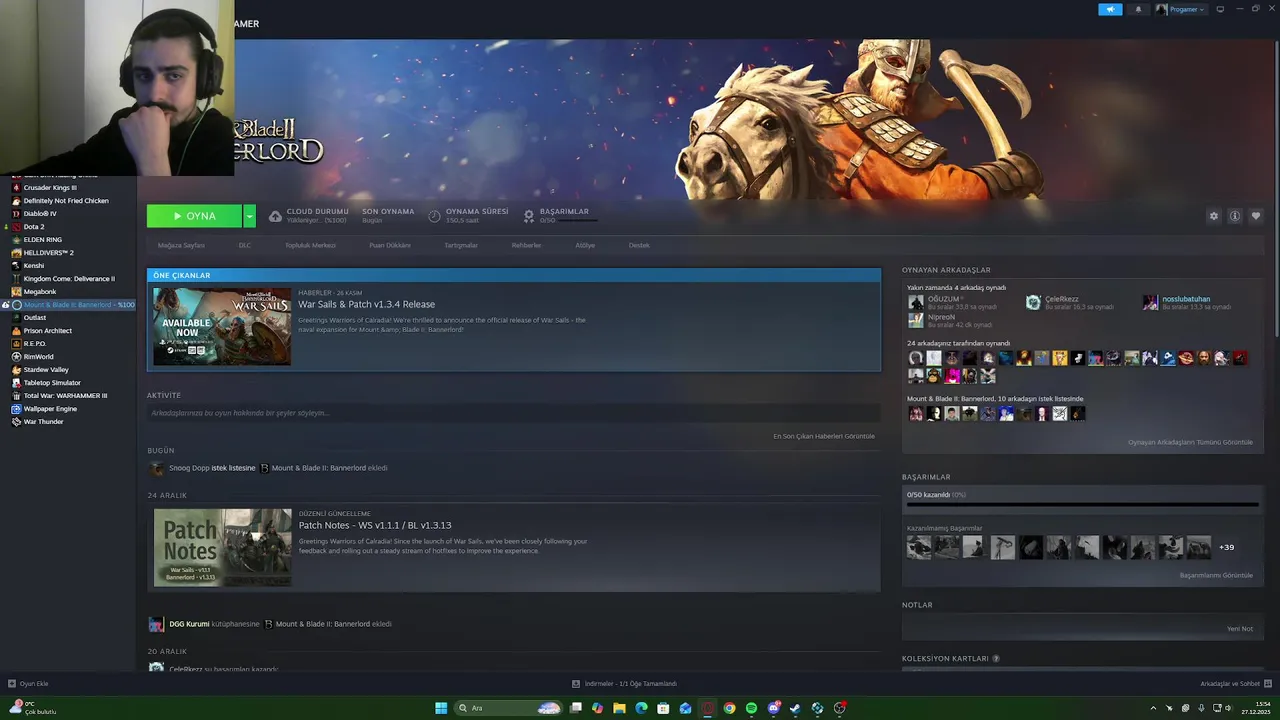Open the DLC tab
Screen dimensions: 1280x720
(245, 245)
